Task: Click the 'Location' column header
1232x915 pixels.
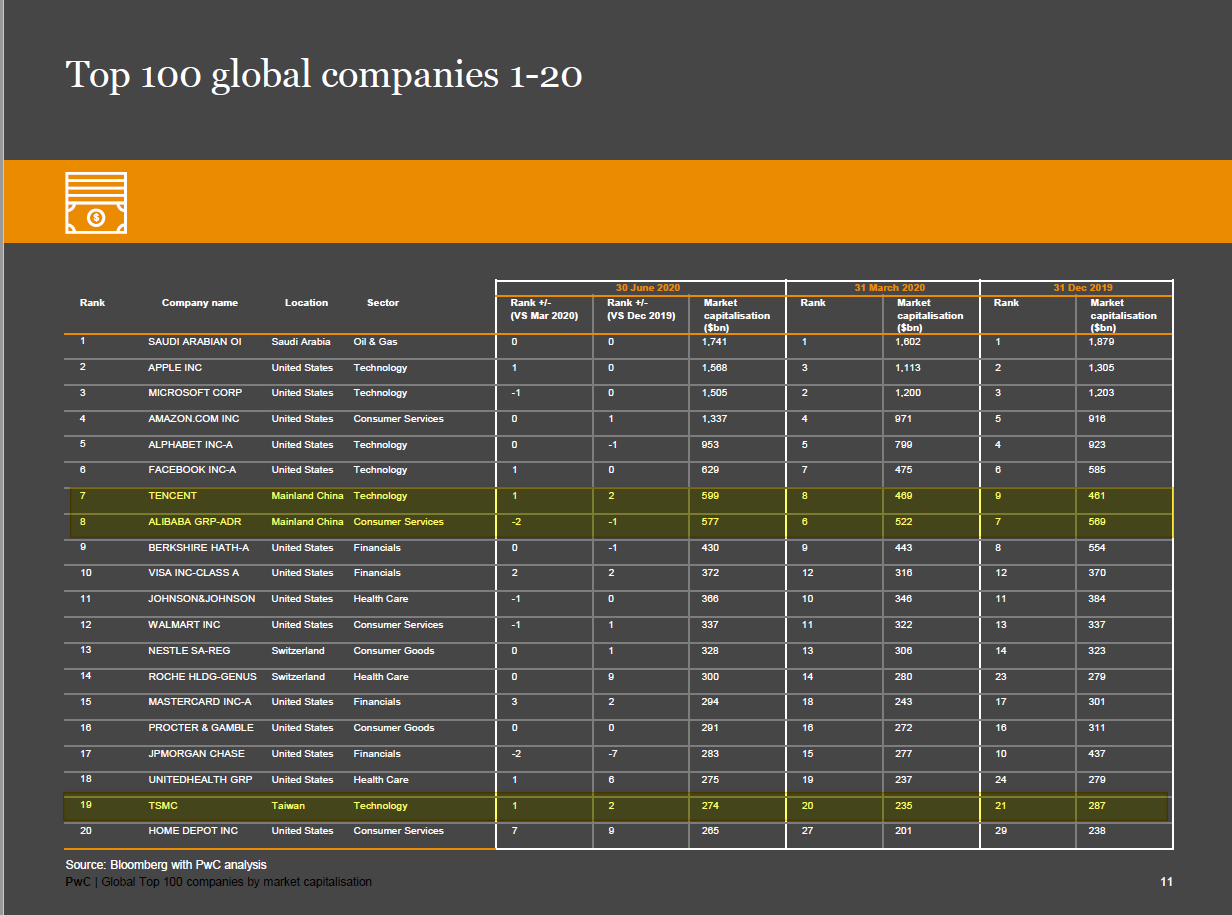Action: tap(306, 303)
